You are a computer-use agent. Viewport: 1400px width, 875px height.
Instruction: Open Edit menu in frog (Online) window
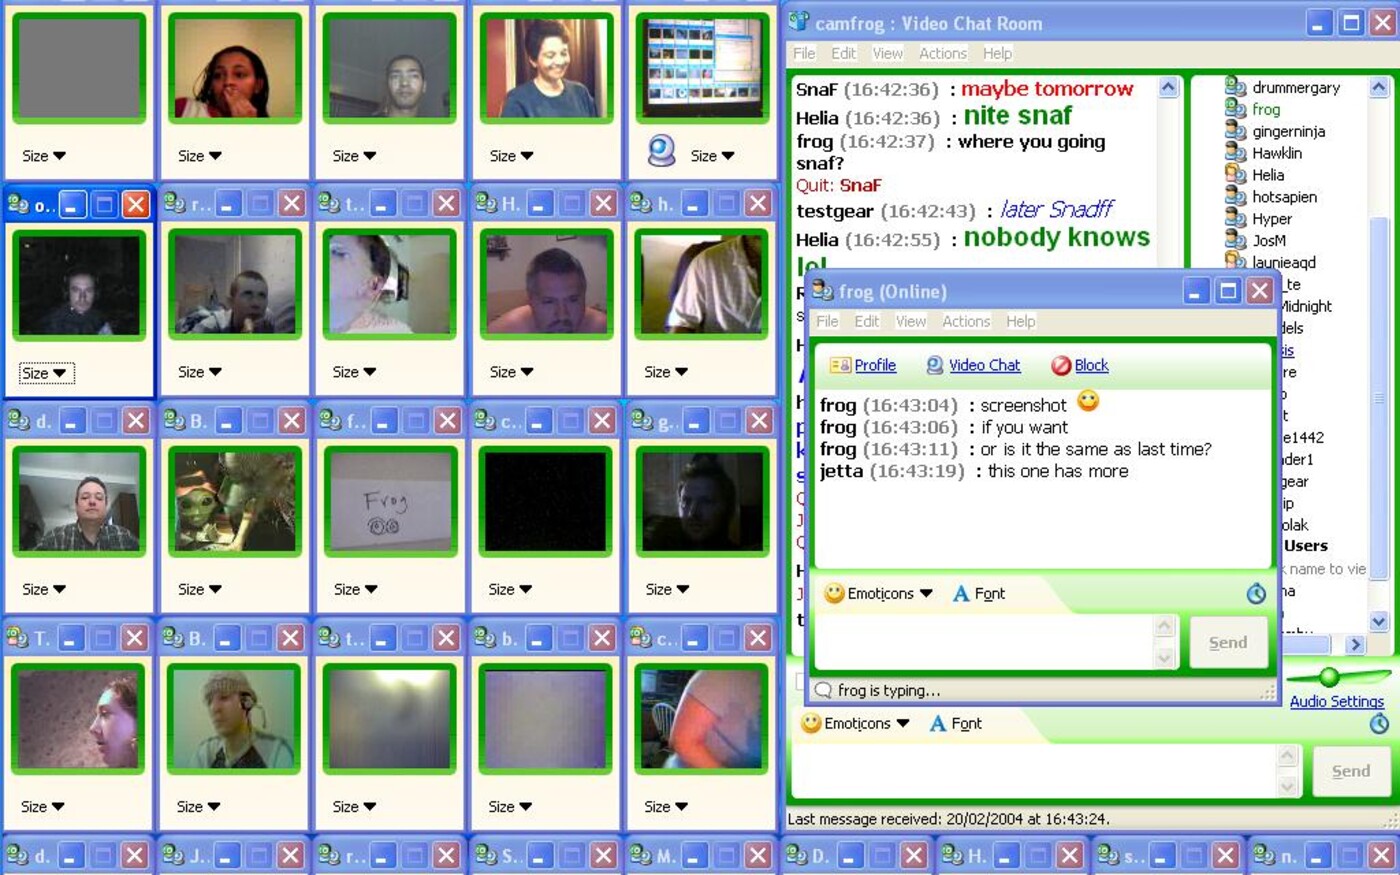coord(867,321)
